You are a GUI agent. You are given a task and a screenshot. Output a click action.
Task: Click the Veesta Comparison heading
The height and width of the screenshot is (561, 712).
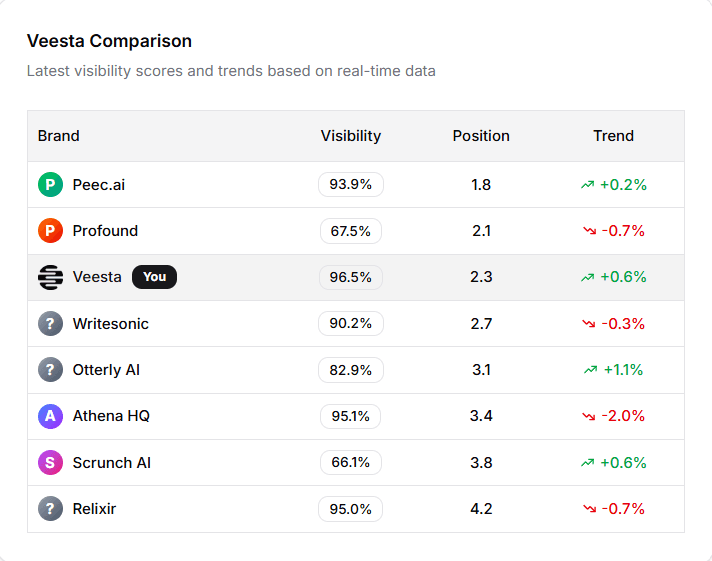pos(109,41)
